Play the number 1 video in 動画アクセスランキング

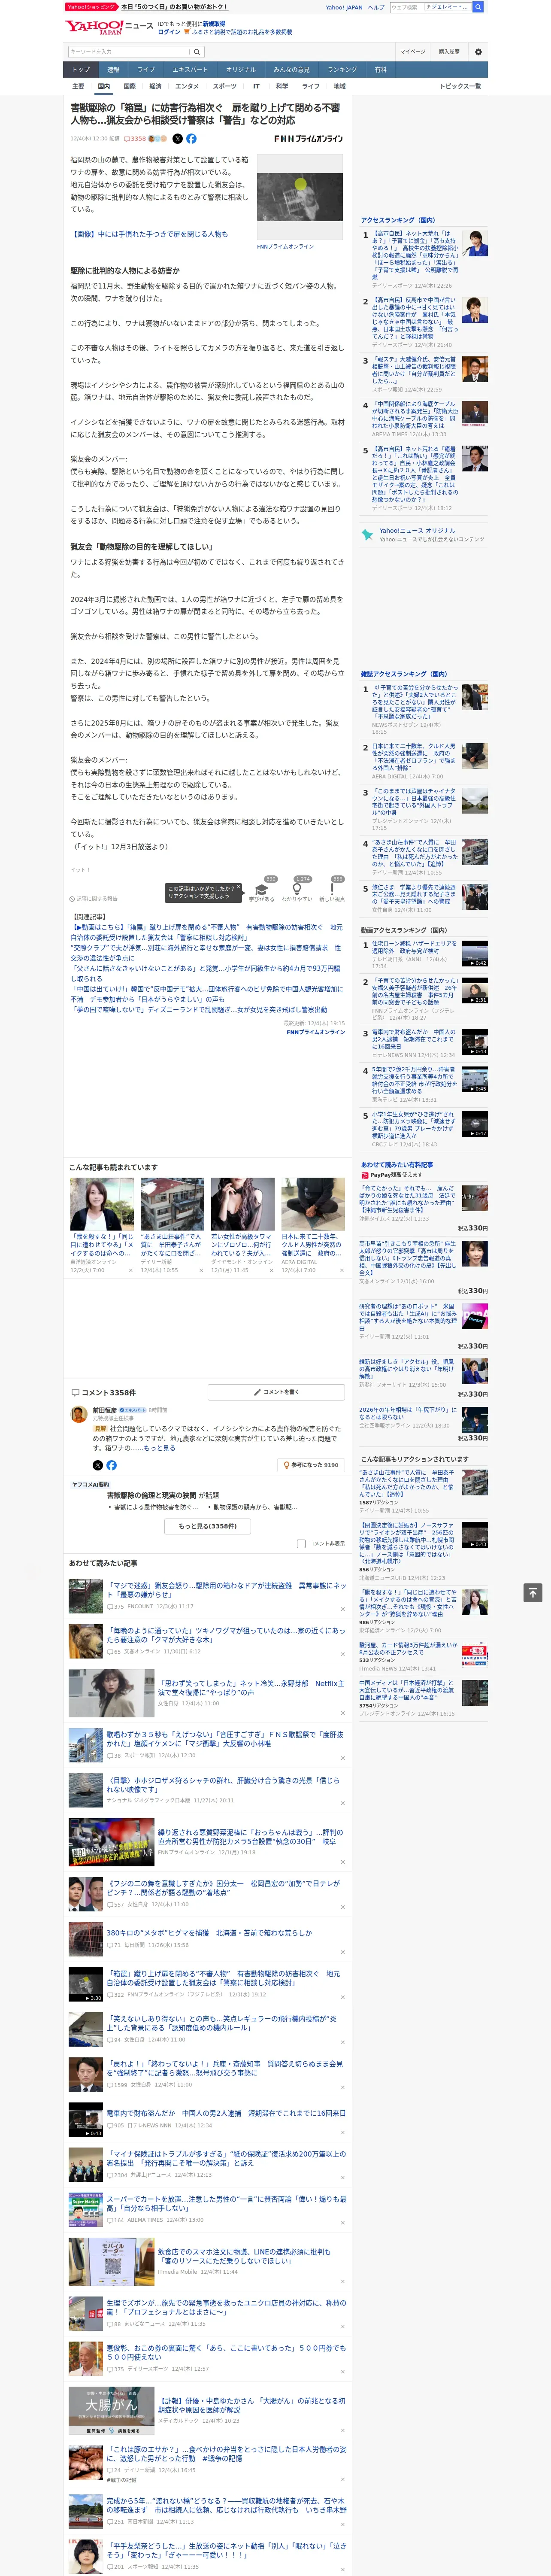(x=474, y=953)
